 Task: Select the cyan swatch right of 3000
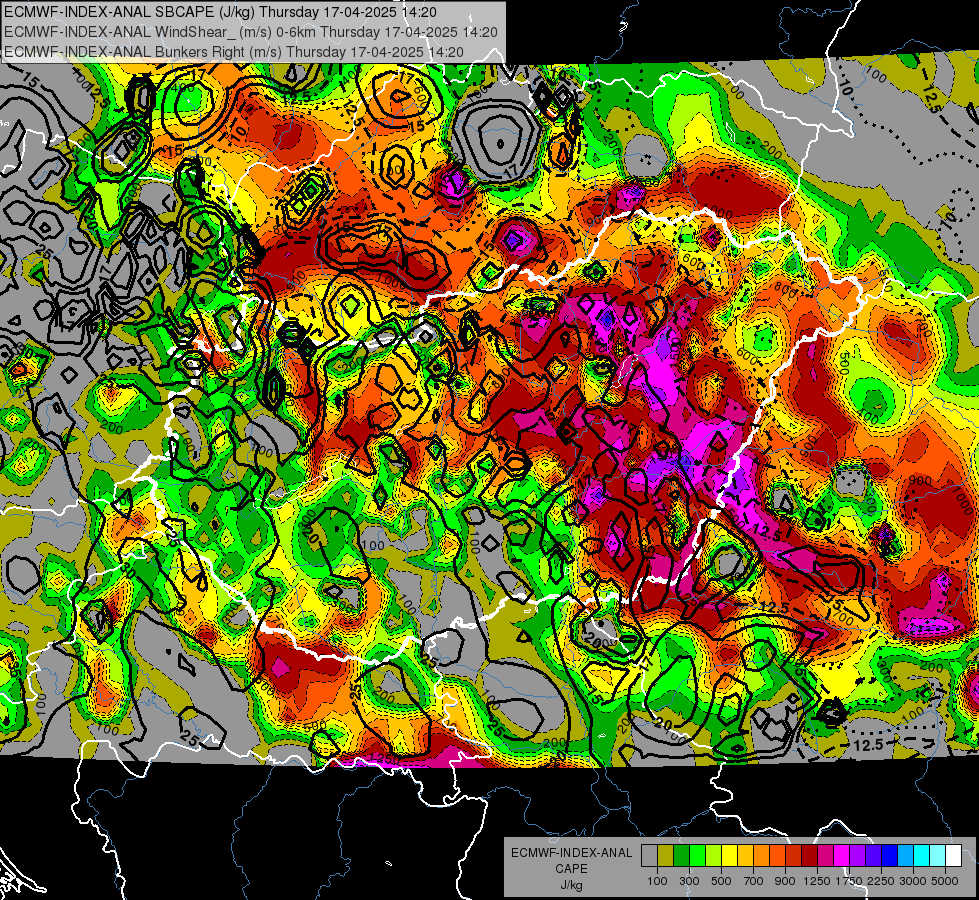click(x=922, y=856)
